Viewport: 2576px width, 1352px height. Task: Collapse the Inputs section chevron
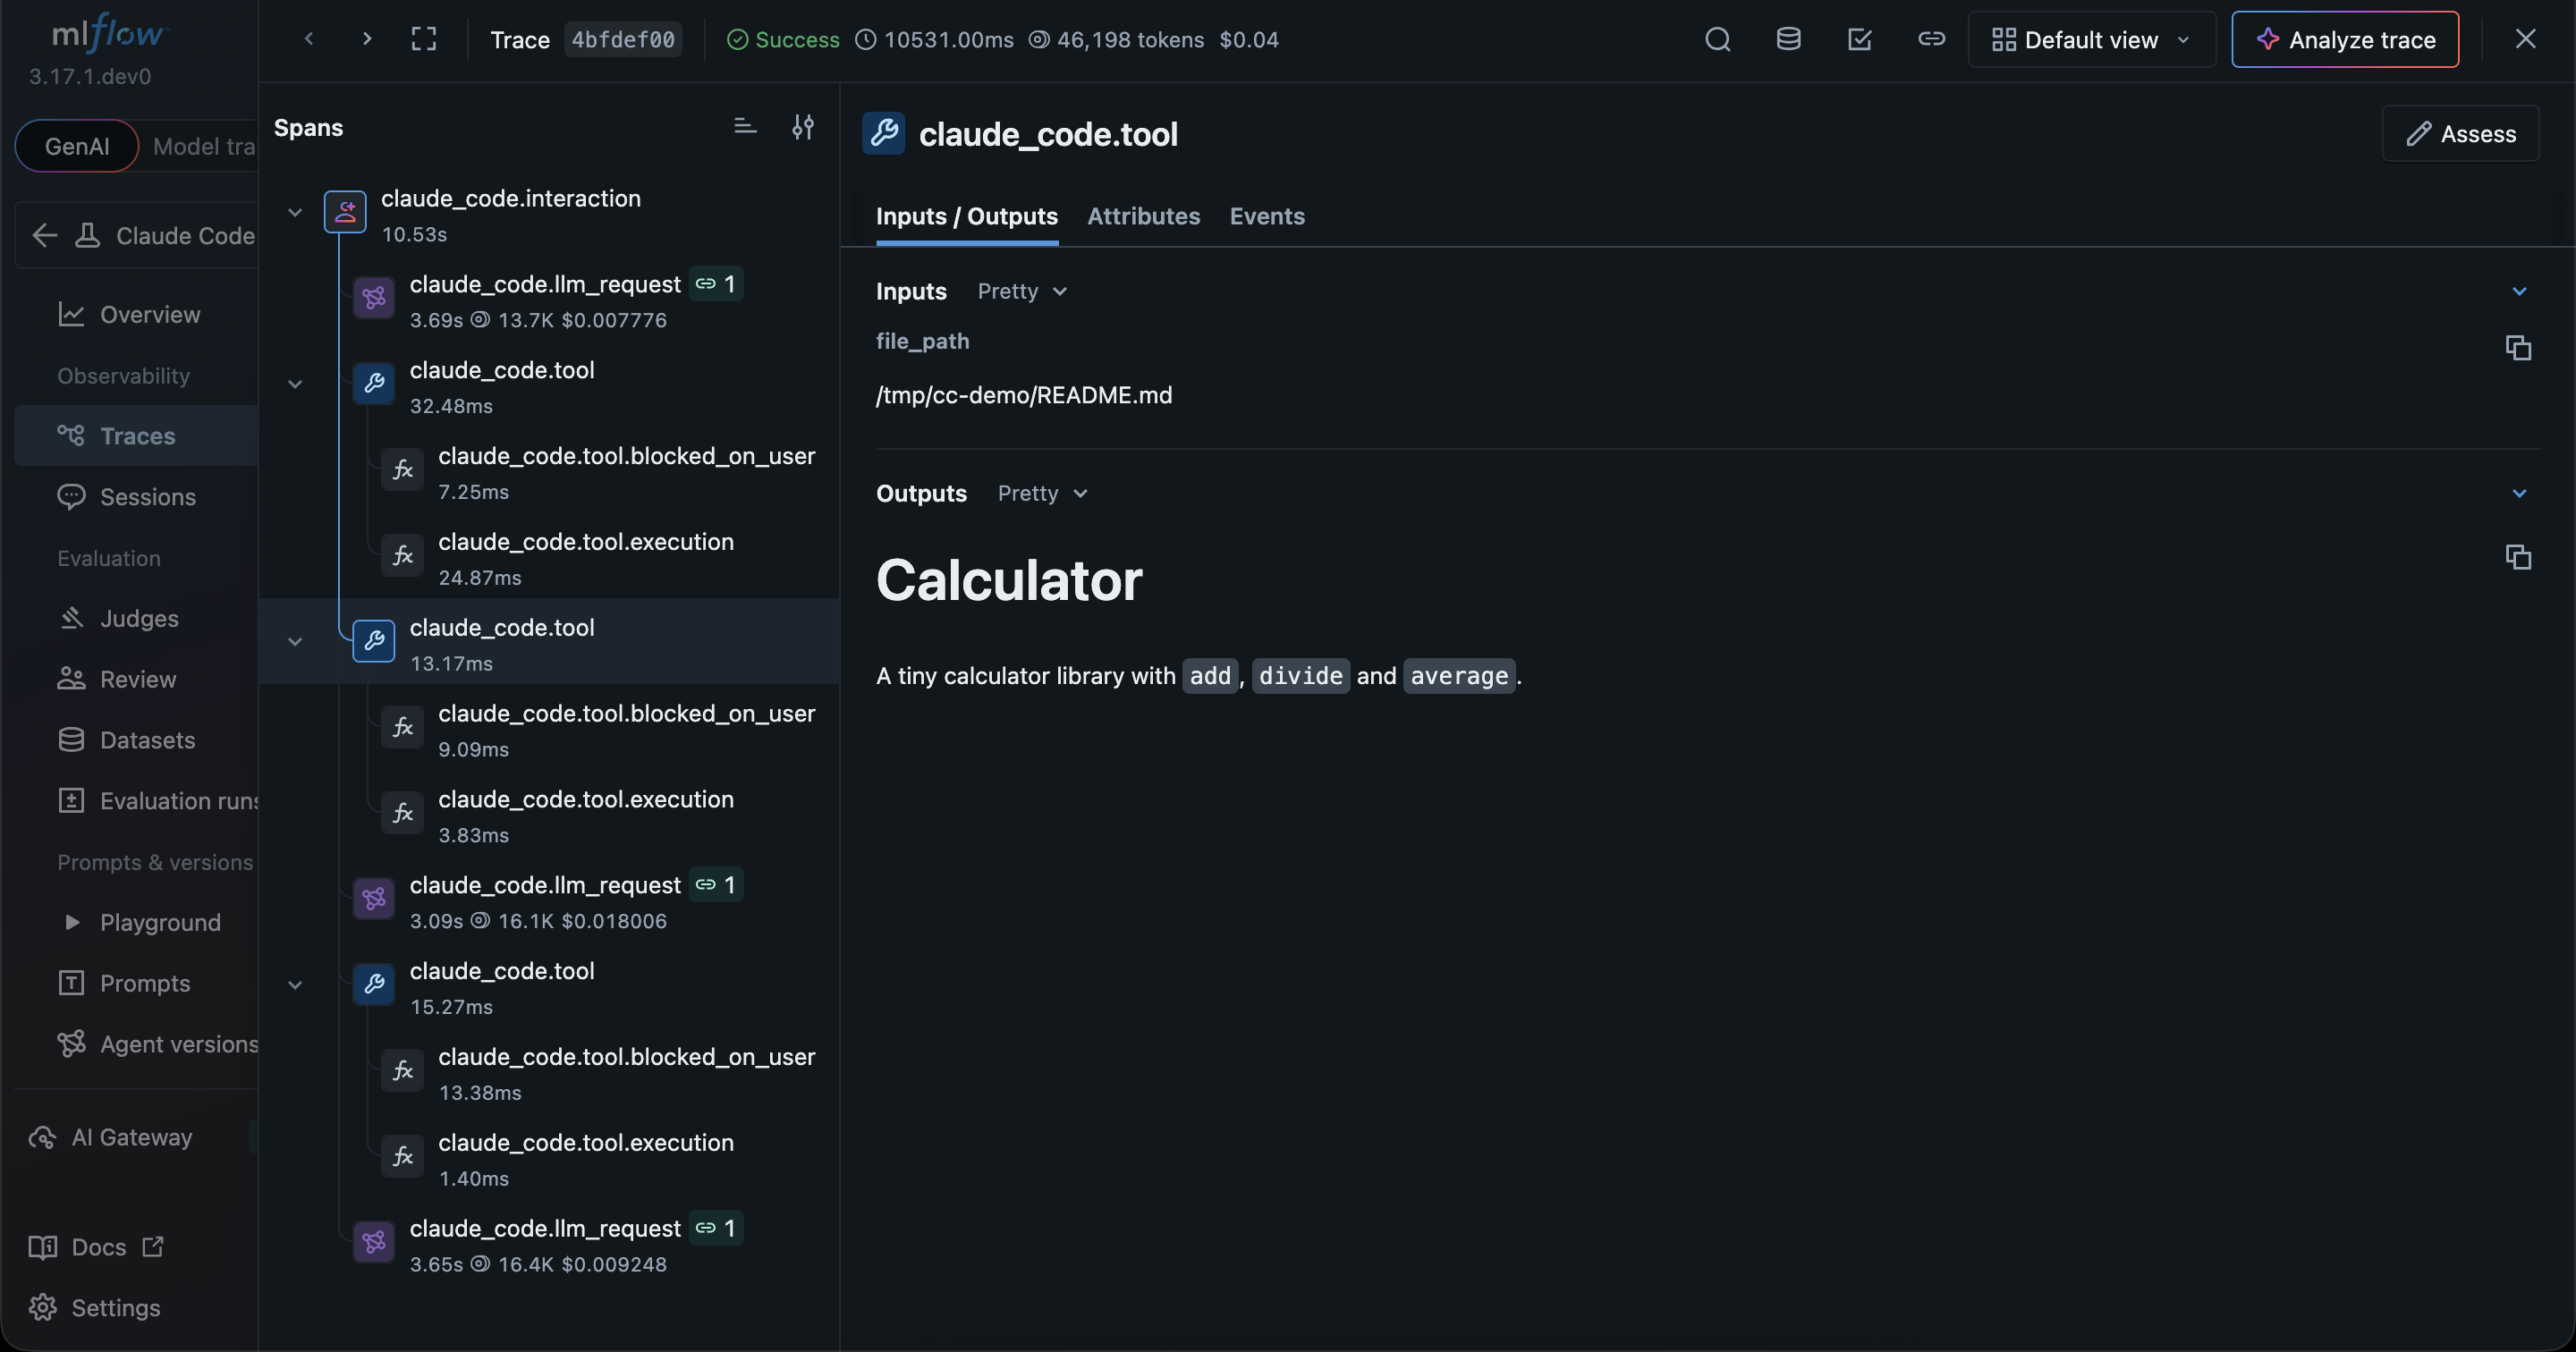2519,291
